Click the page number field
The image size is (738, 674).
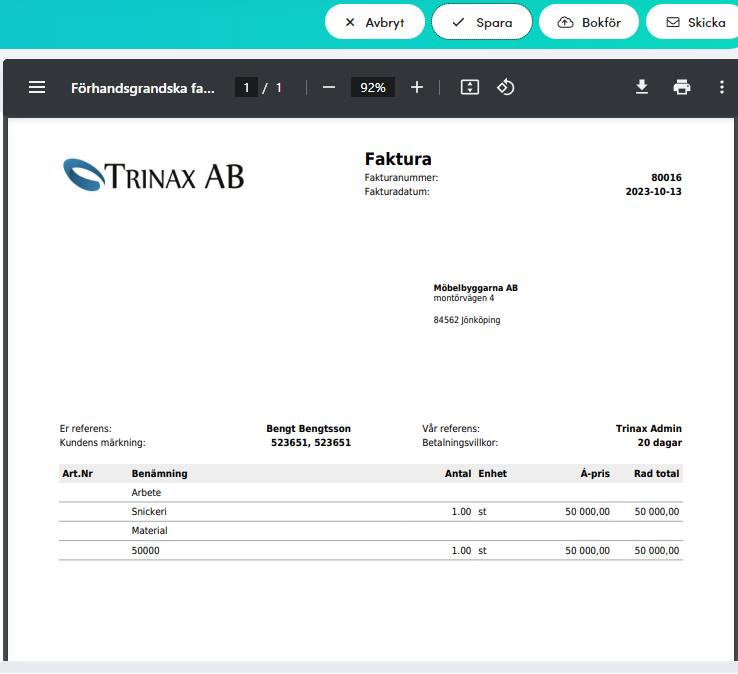click(246, 88)
